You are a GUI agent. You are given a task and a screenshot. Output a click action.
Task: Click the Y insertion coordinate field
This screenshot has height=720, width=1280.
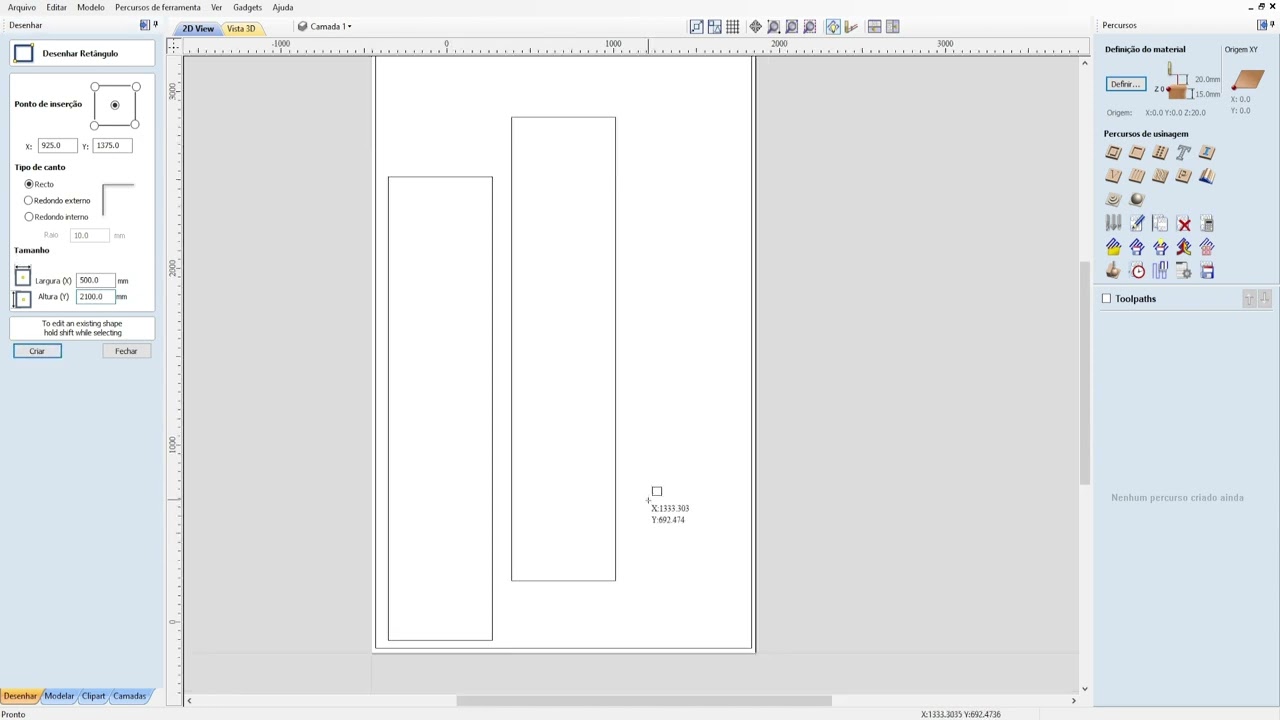point(112,146)
